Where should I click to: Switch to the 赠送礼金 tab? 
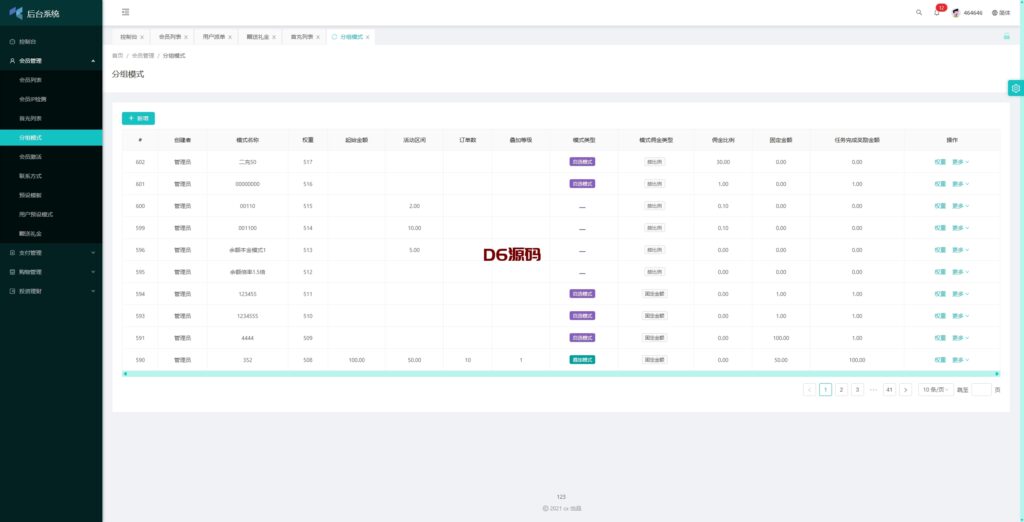coord(257,37)
